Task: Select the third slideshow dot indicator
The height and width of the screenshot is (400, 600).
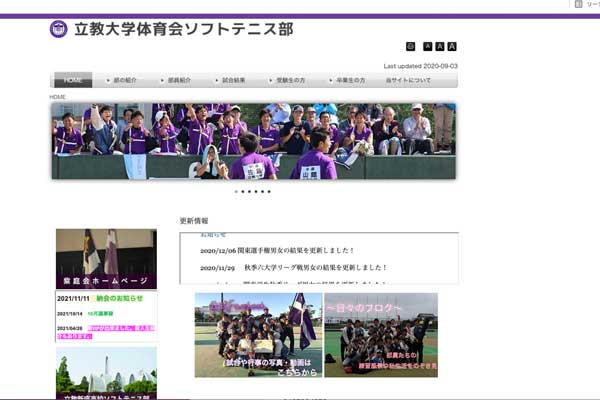Action: pos(249,191)
